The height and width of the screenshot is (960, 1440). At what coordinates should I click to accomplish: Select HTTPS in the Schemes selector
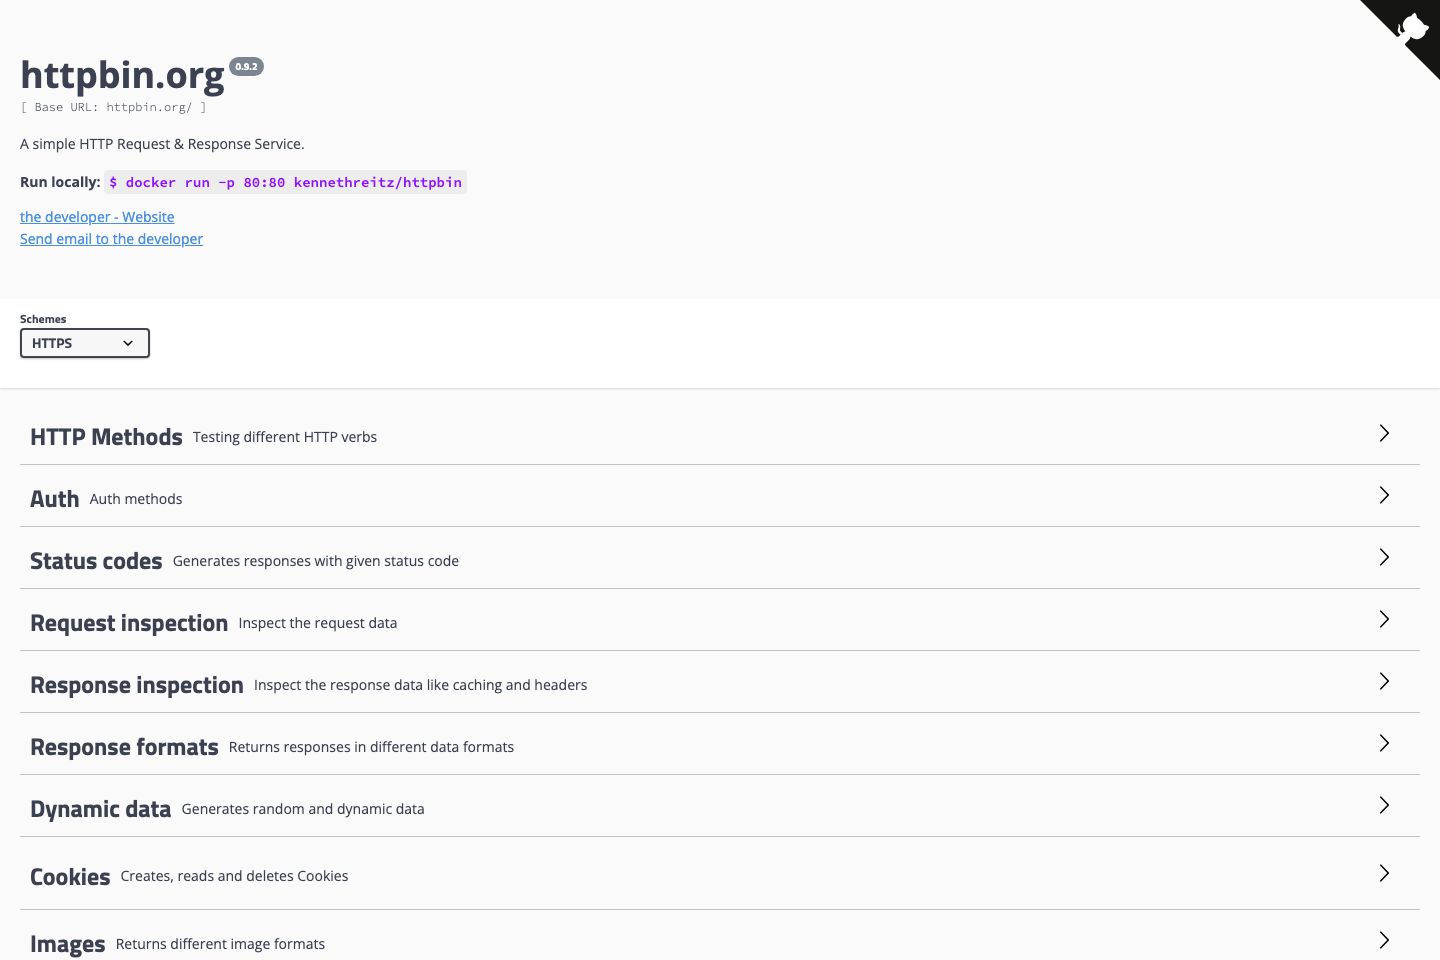[84, 343]
